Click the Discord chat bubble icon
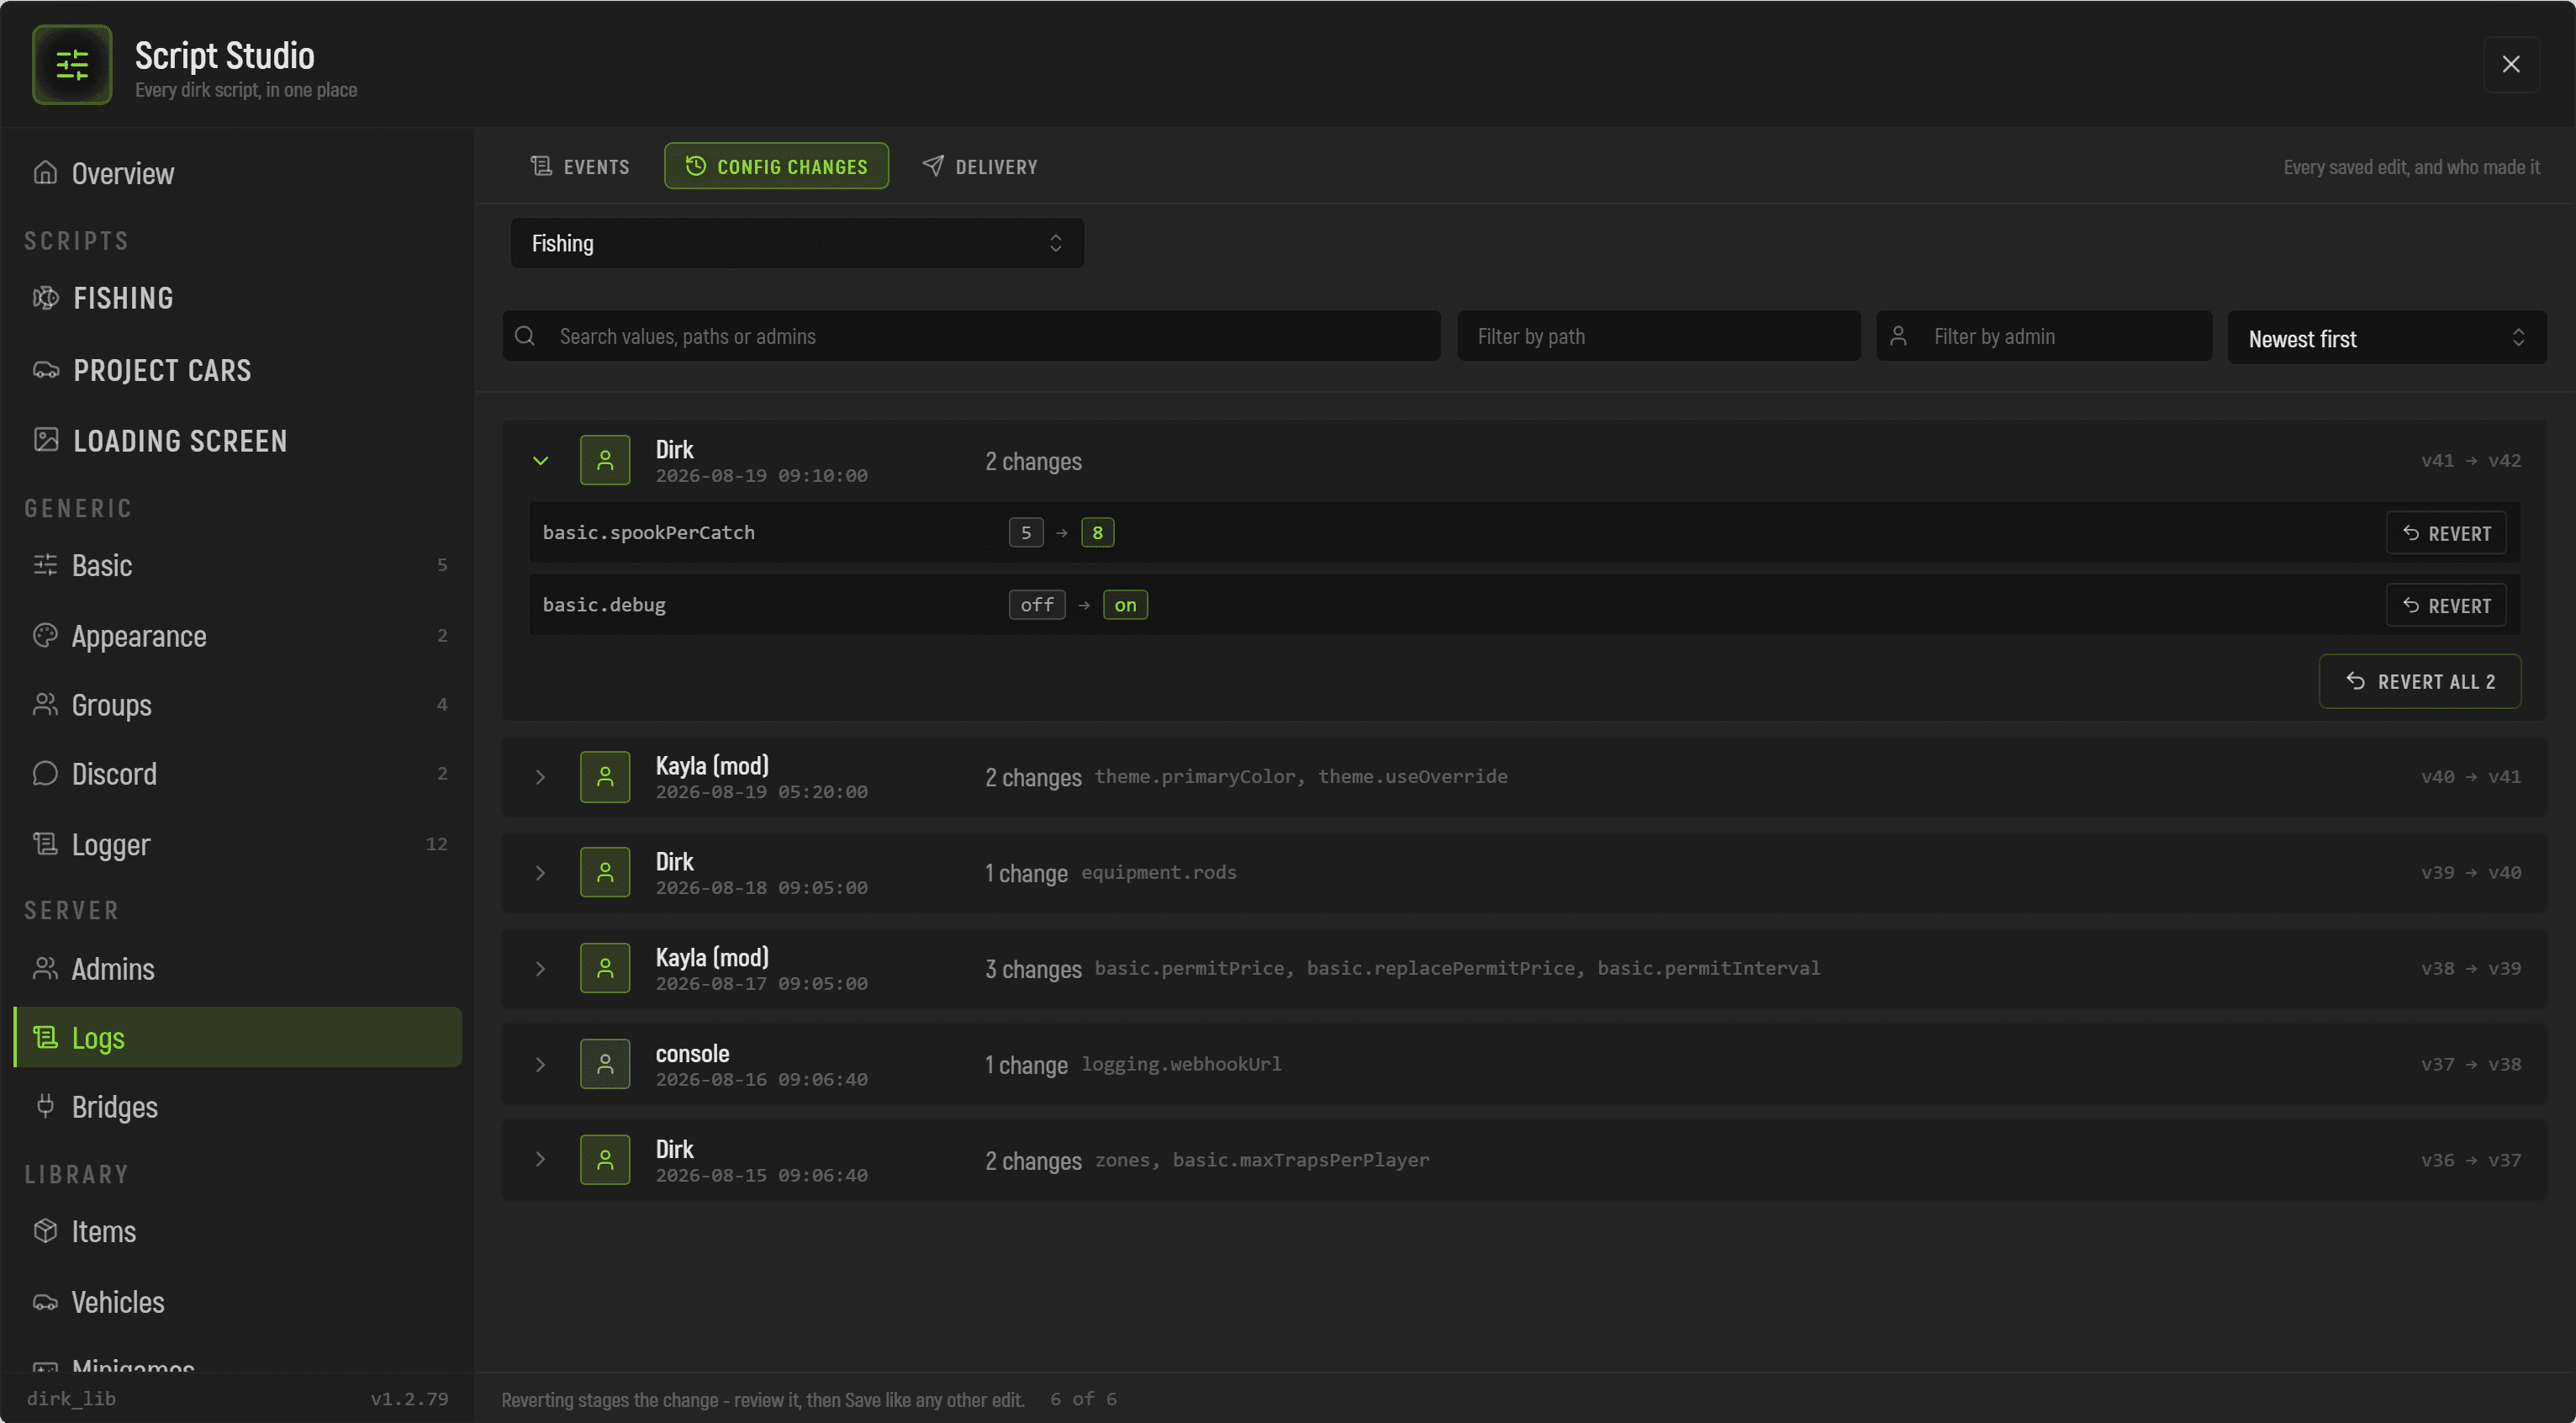 pos(45,774)
